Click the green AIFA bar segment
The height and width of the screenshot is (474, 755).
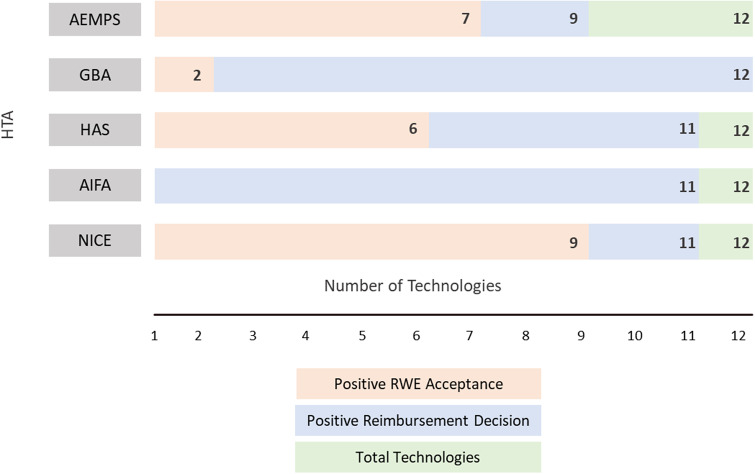point(725,184)
